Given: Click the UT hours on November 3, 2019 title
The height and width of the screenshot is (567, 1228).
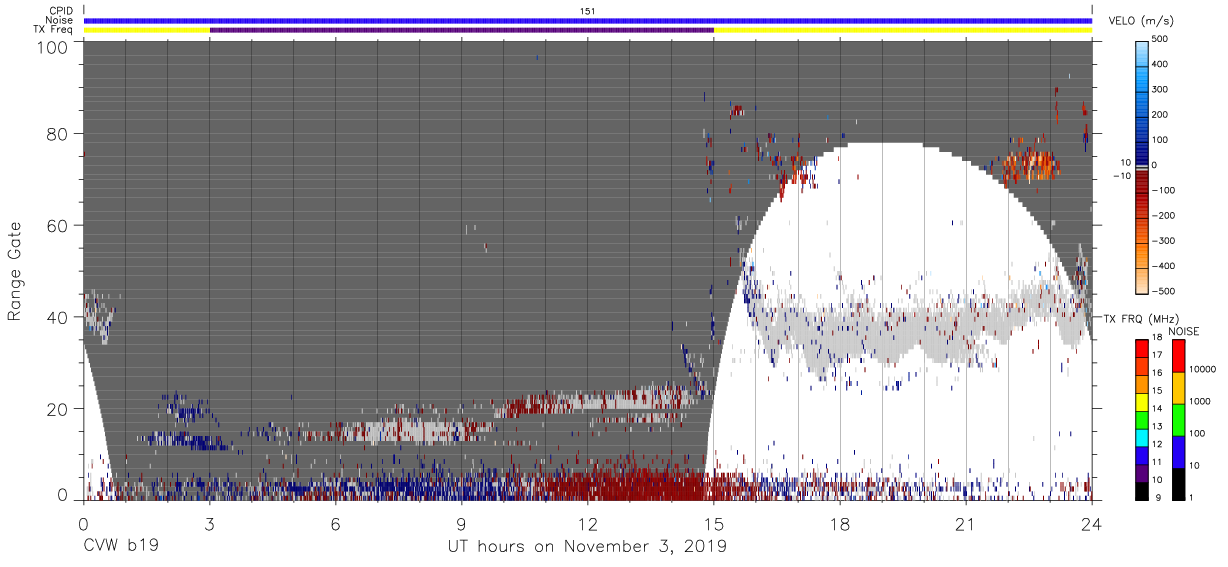Looking at the screenshot, I should (x=587, y=546).
